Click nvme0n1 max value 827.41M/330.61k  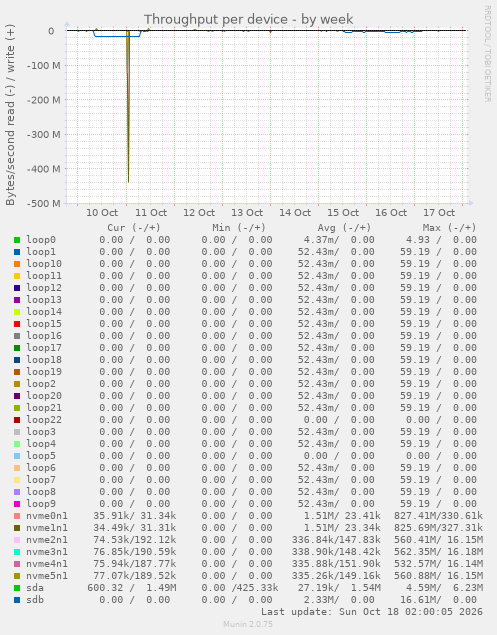(x=438, y=516)
